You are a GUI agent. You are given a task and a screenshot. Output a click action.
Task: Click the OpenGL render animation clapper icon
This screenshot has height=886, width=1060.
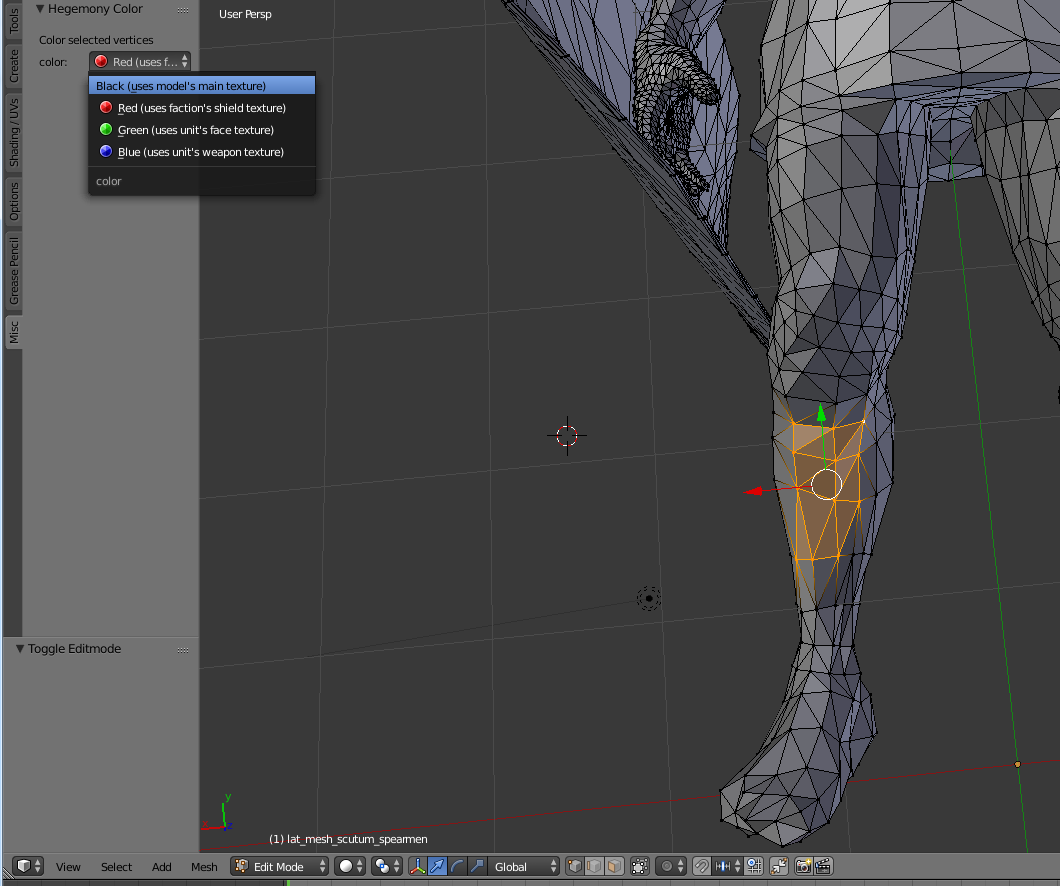pos(823,866)
